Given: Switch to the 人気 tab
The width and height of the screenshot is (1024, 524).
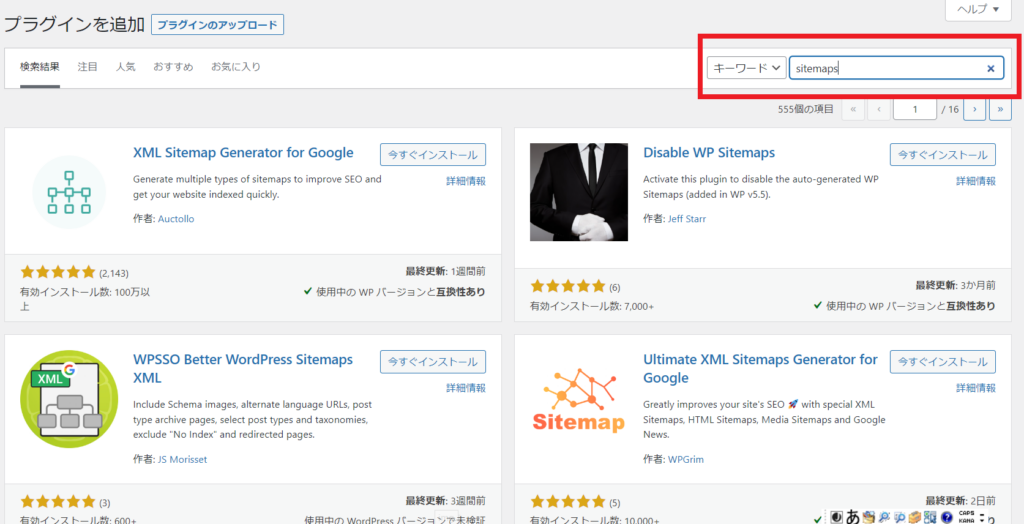Looking at the screenshot, I should (x=126, y=67).
